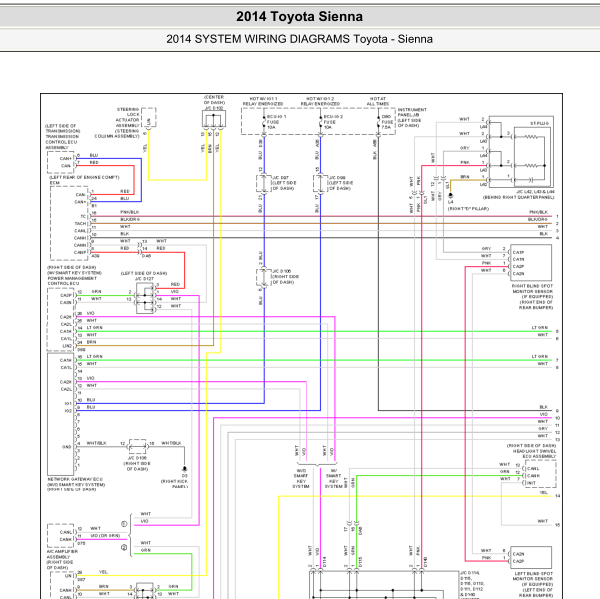The image size is (600, 599).
Task: Click the 'CA1N' pin on right blind spot sensor
Action: [x=518, y=260]
